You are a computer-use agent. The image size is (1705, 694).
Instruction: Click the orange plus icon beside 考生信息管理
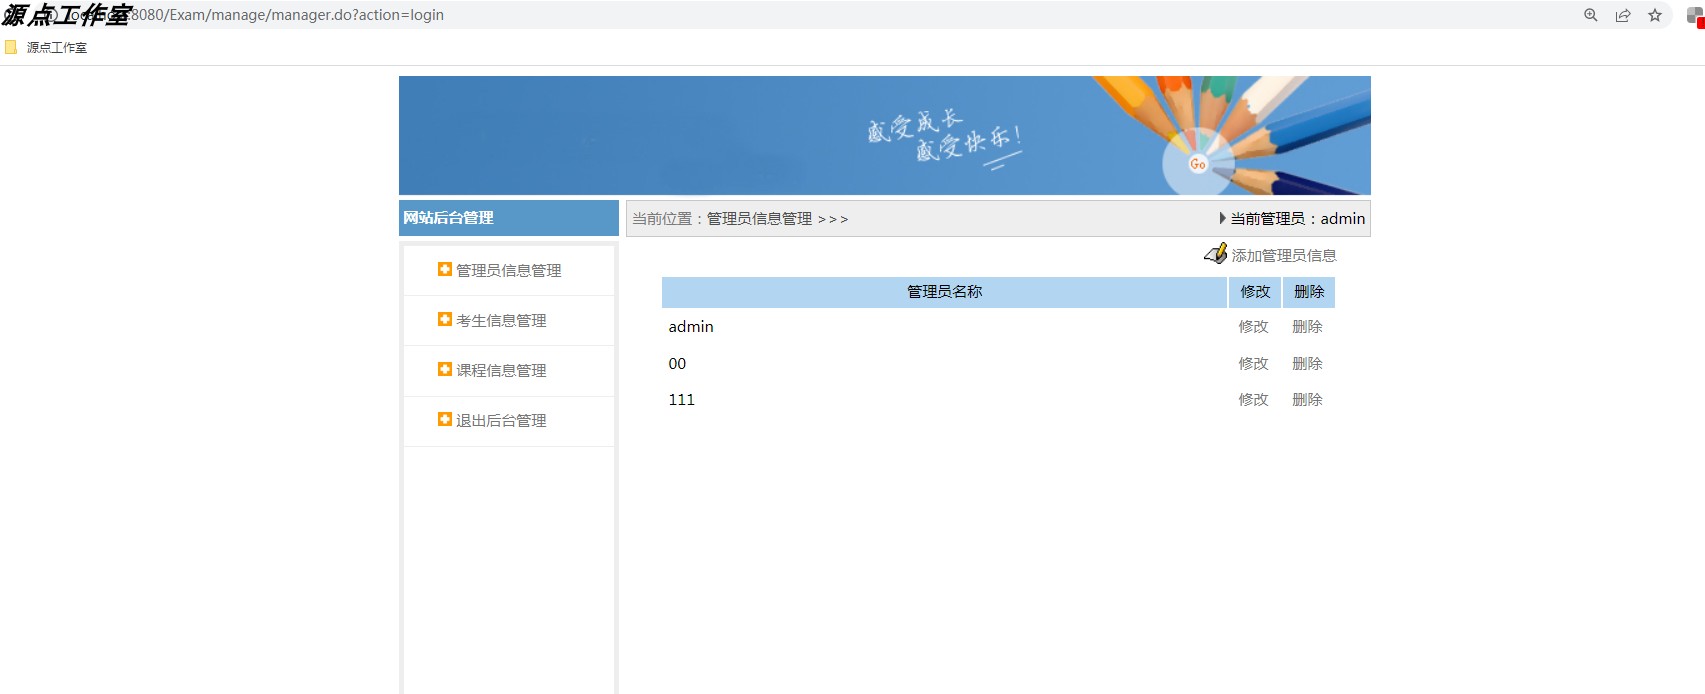point(445,319)
